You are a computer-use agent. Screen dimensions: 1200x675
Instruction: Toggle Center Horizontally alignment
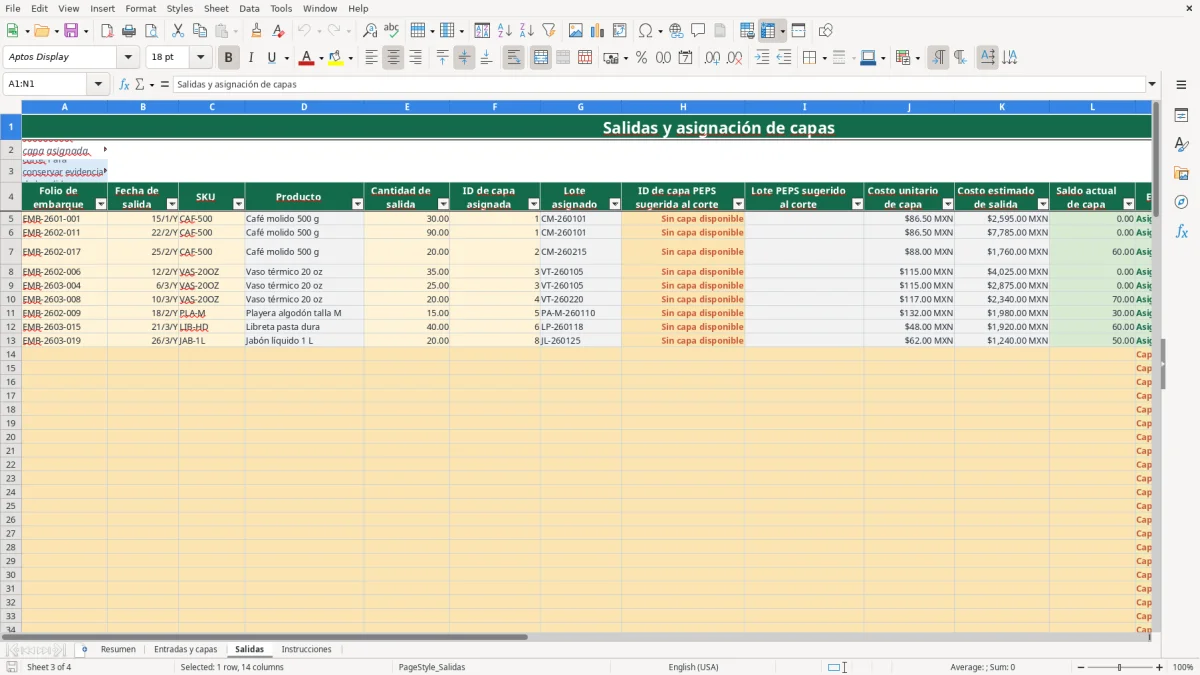(393, 58)
